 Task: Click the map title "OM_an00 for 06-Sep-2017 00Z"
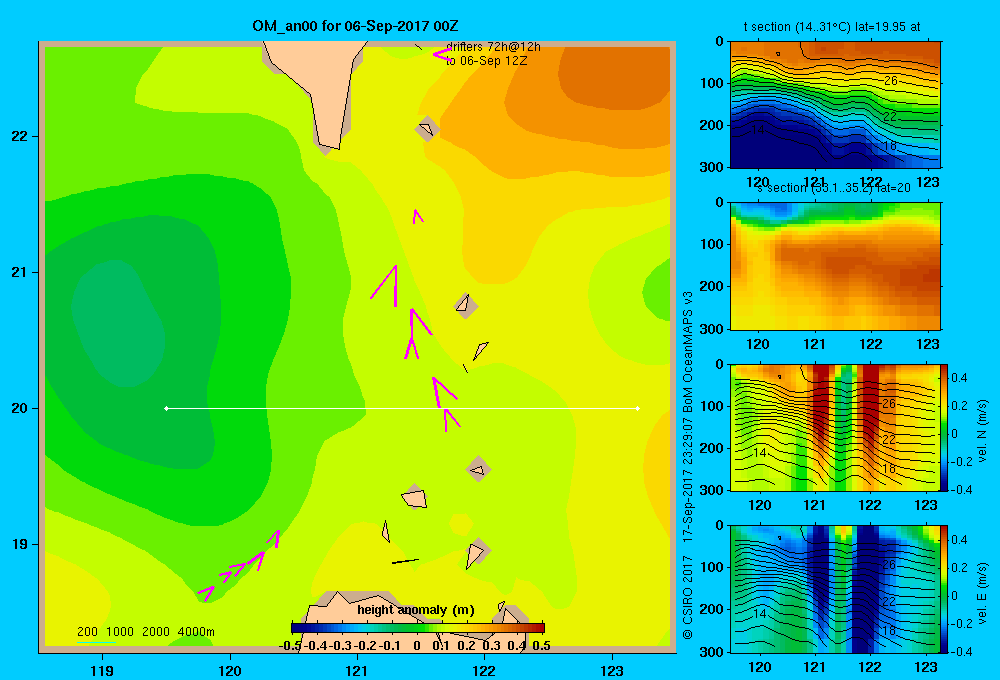355,26
